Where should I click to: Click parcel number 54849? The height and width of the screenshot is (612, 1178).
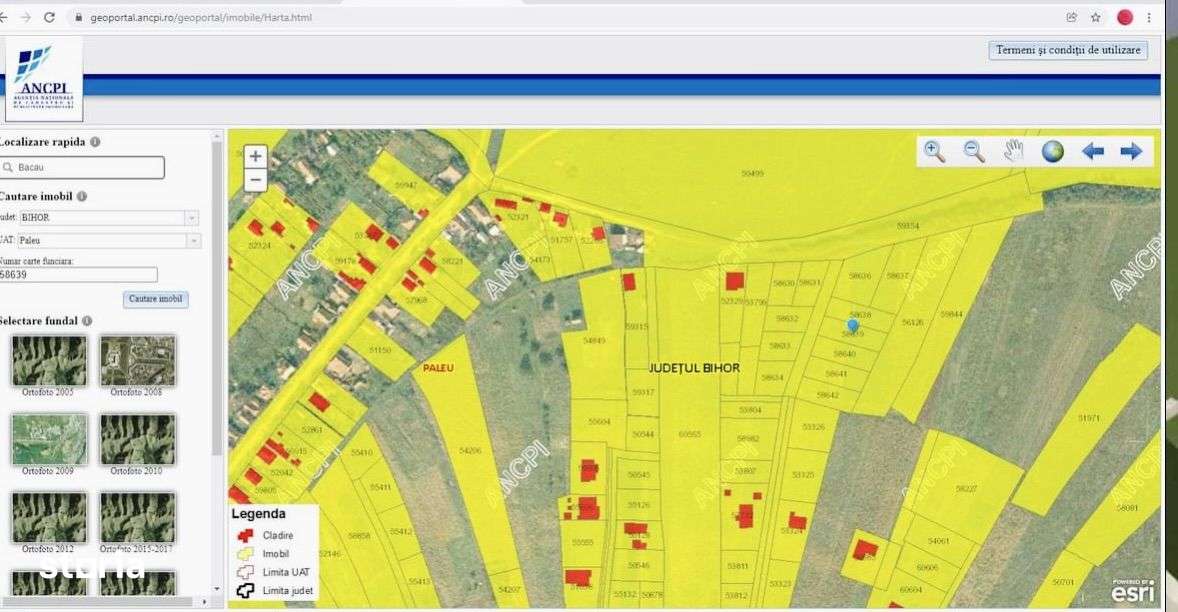(594, 341)
